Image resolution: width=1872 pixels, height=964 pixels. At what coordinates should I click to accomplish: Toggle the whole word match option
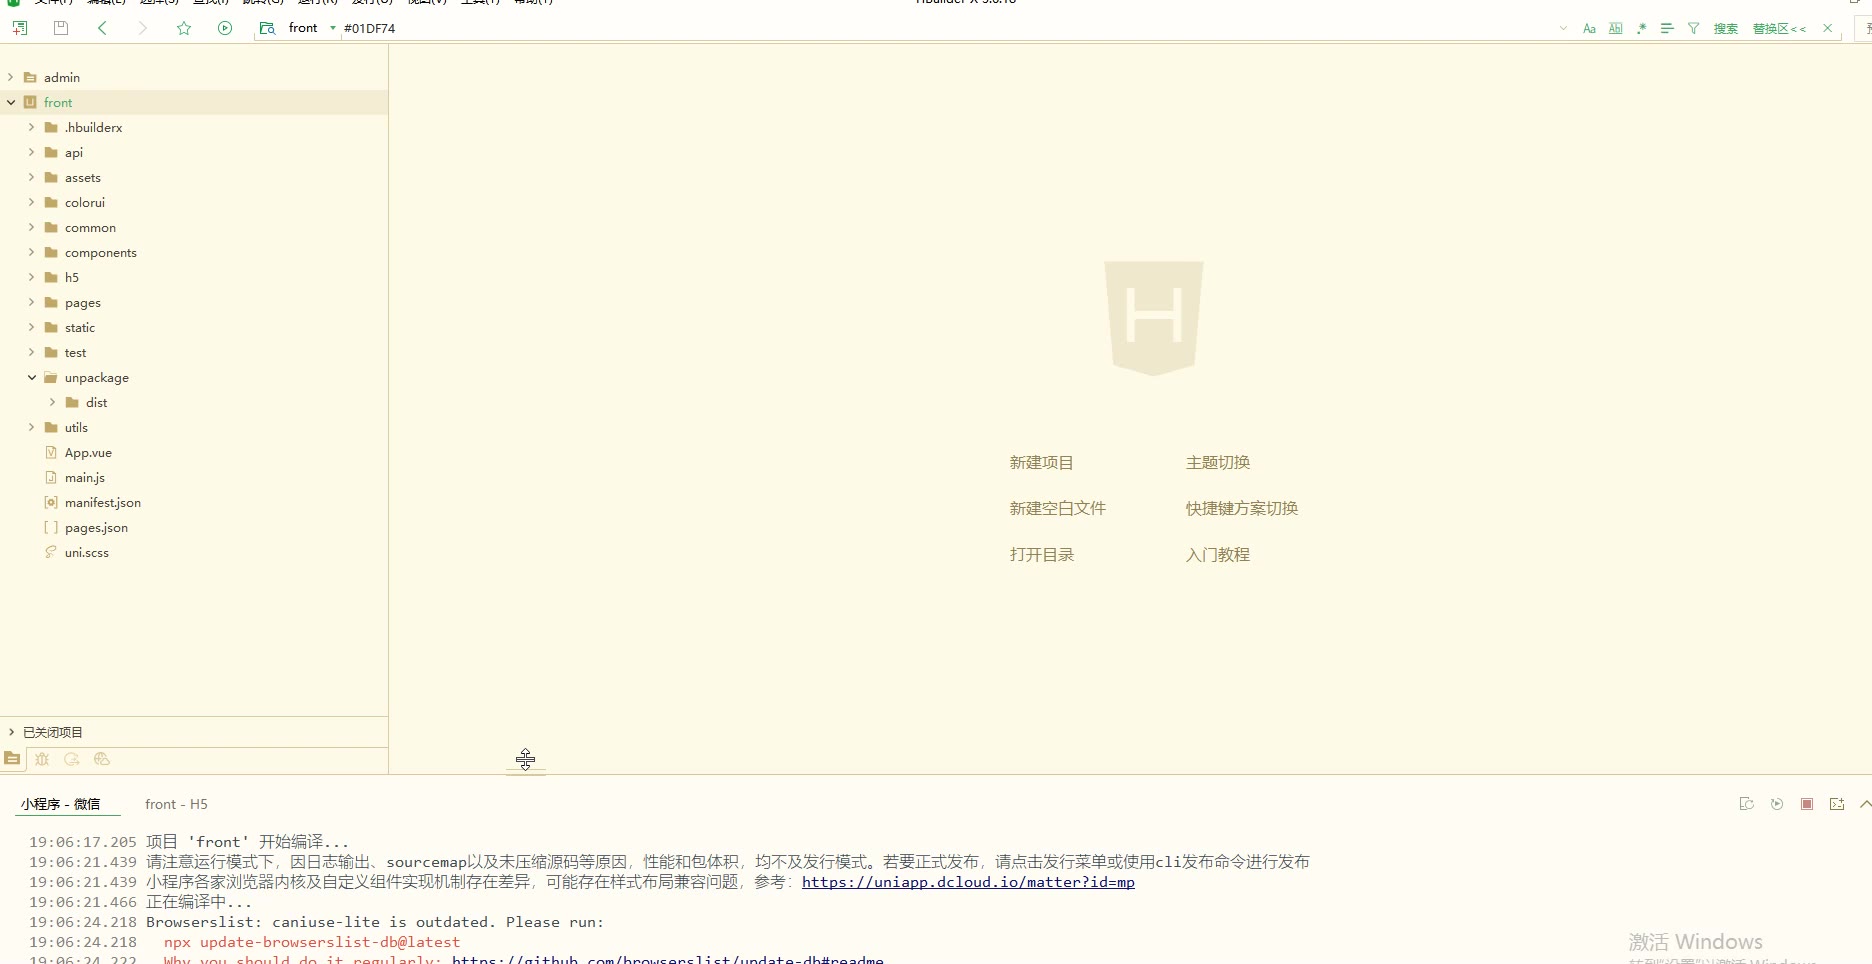point(1615,28)
